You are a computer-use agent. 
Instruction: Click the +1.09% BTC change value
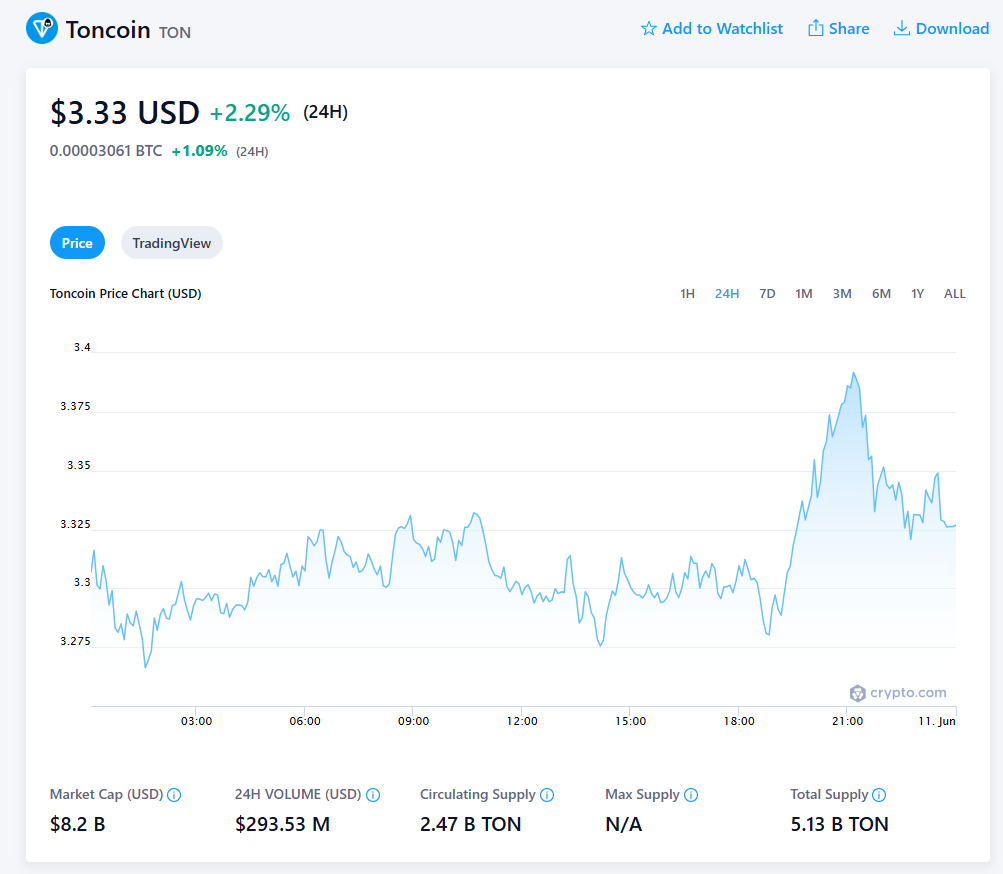pos(200,151)
